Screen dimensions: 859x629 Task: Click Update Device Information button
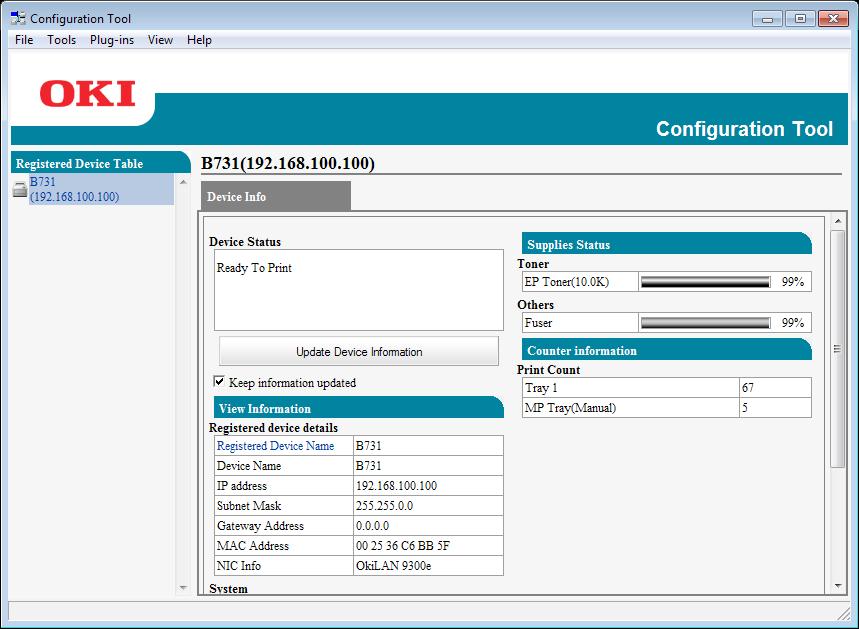pyautogui.click(x=359, y=351)
